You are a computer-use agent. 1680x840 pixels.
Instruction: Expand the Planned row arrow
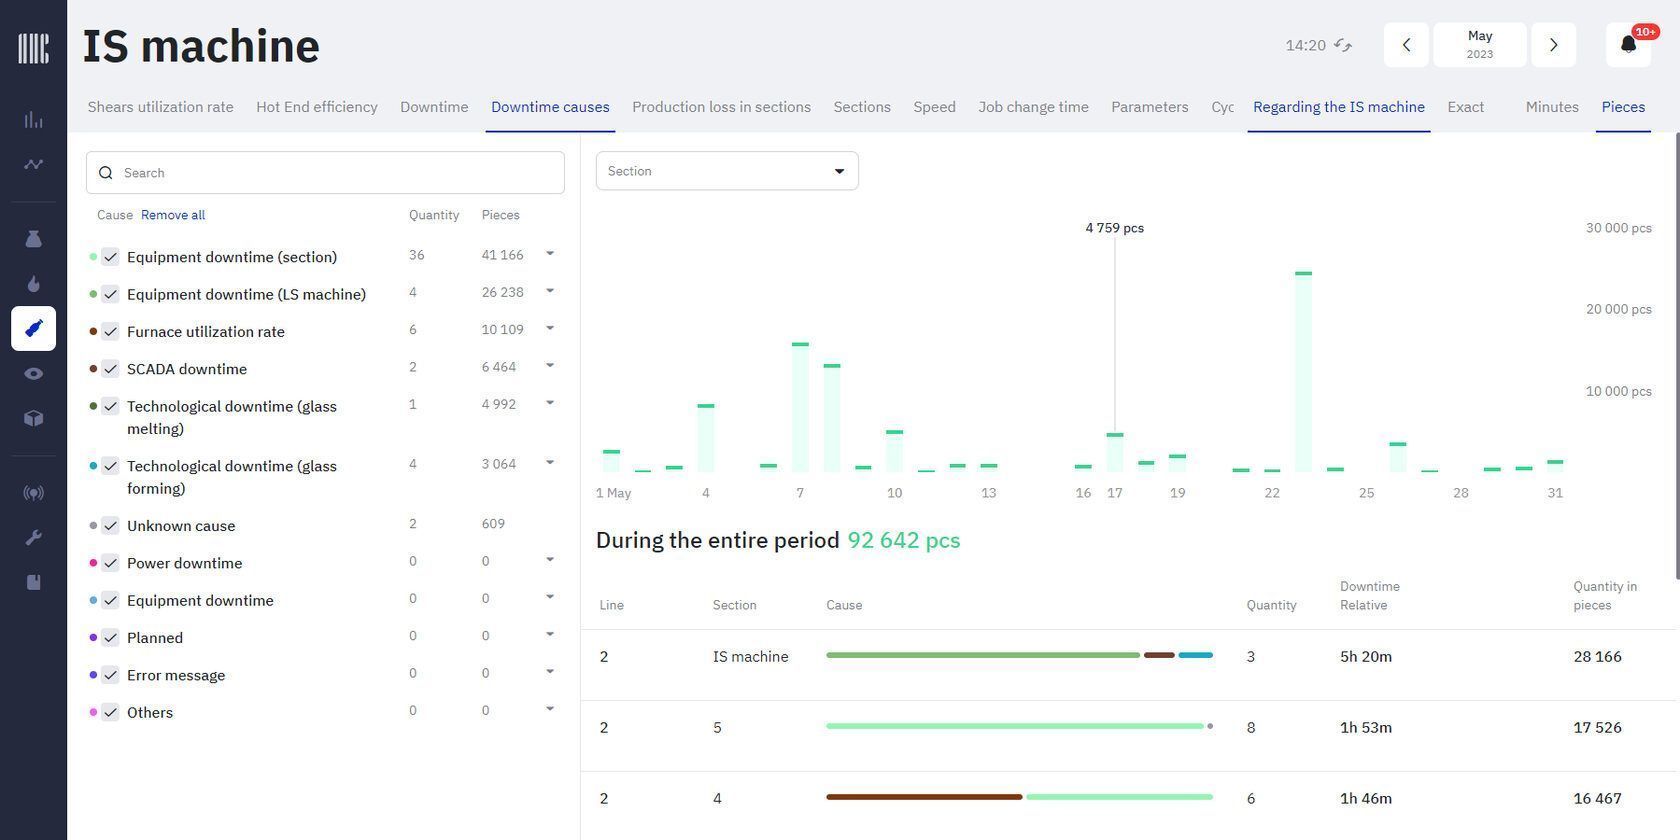[x=550, y=635]
